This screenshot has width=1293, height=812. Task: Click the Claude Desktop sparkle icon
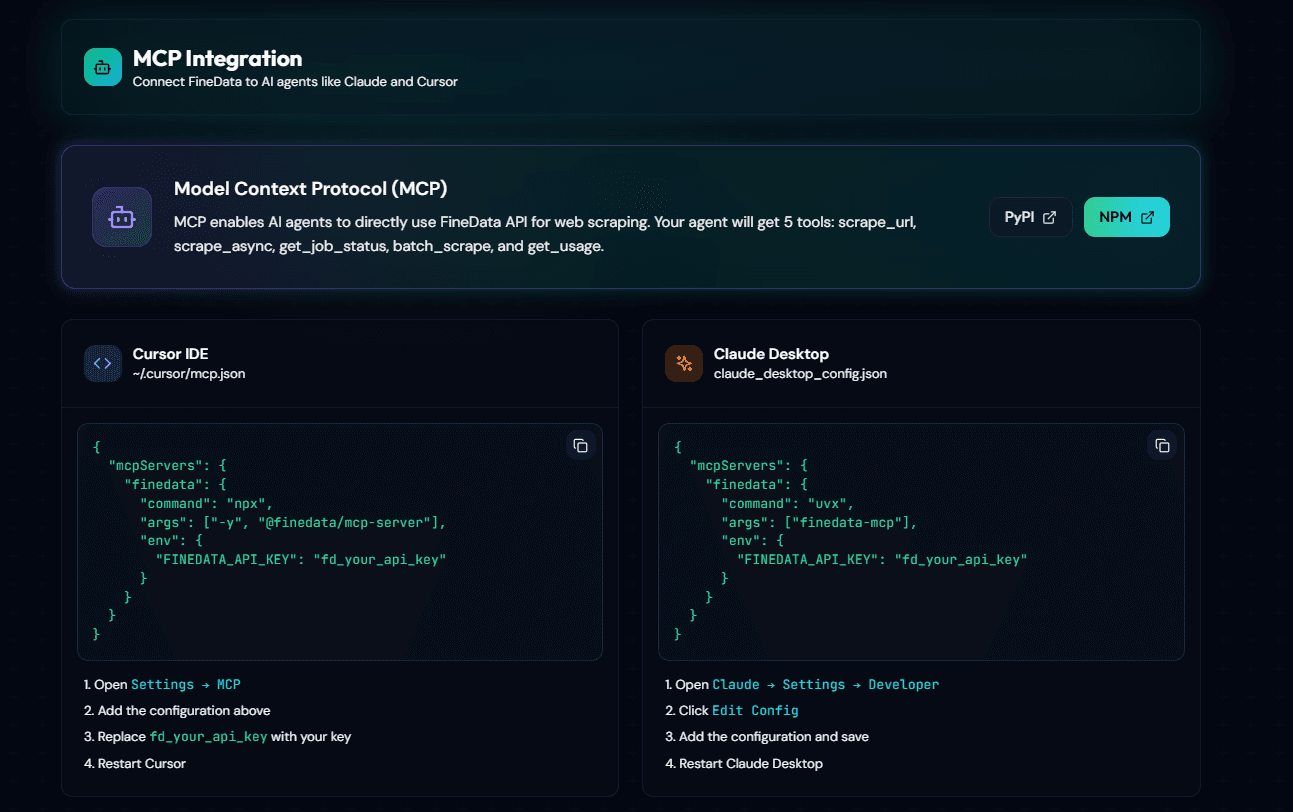(x=684, y=364)
